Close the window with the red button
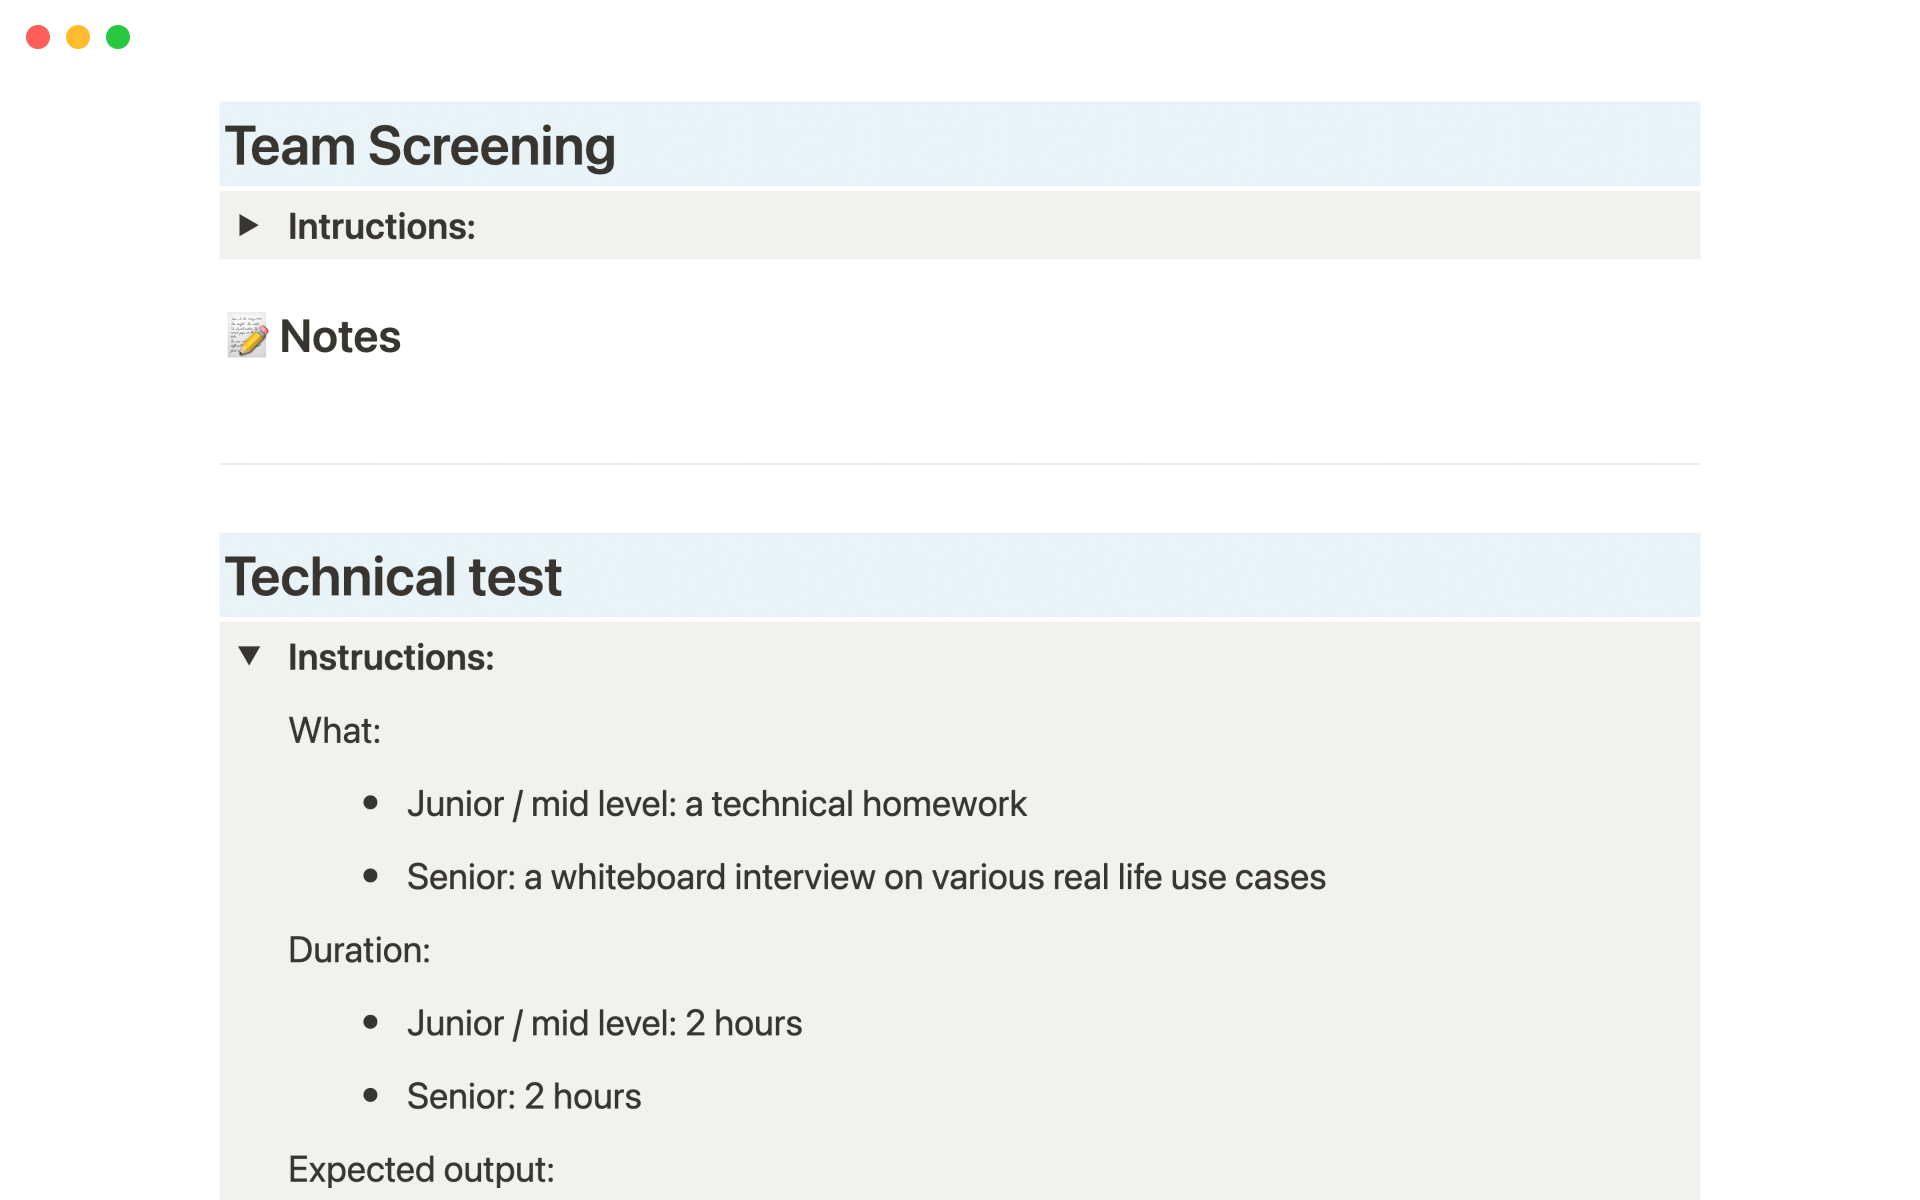 [x=38, y=37]
